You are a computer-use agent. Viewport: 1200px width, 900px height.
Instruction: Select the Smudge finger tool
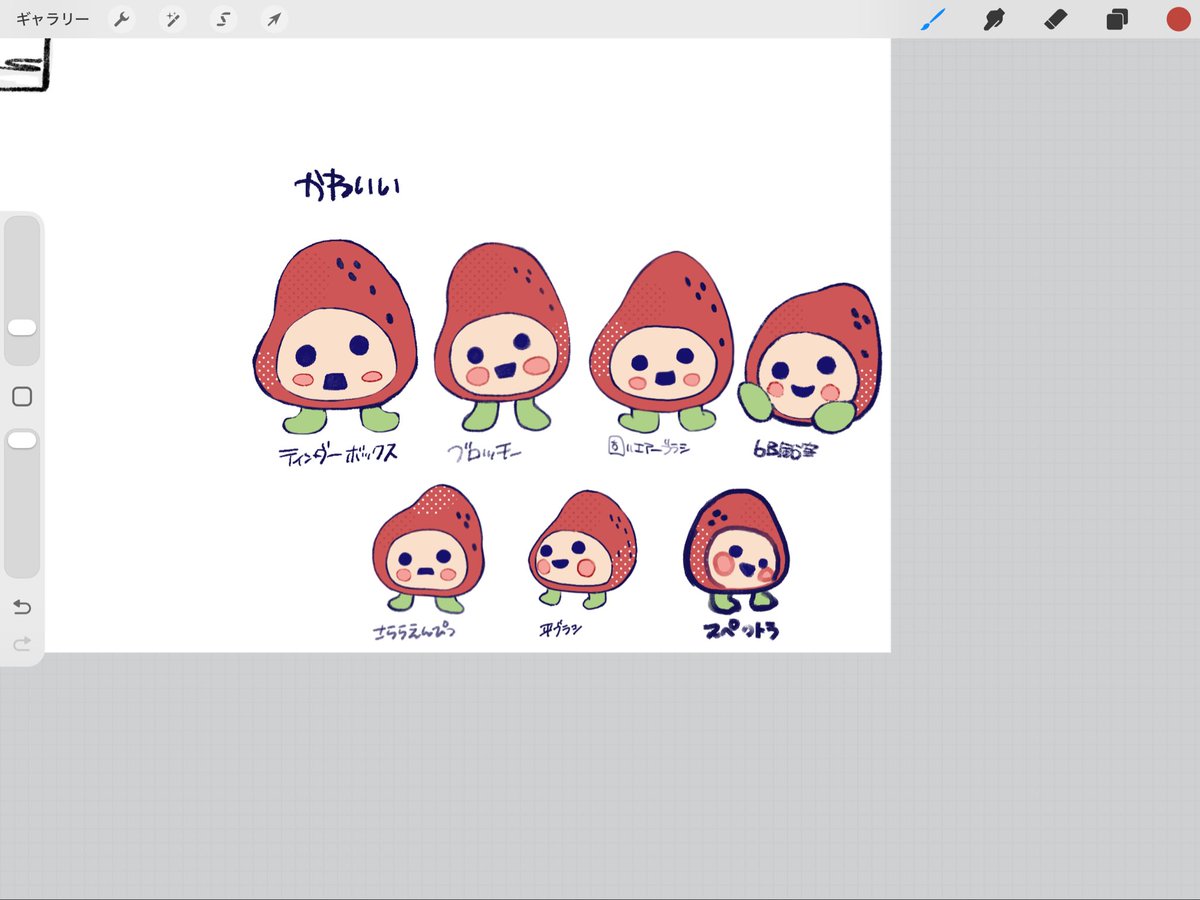[994, 19]
